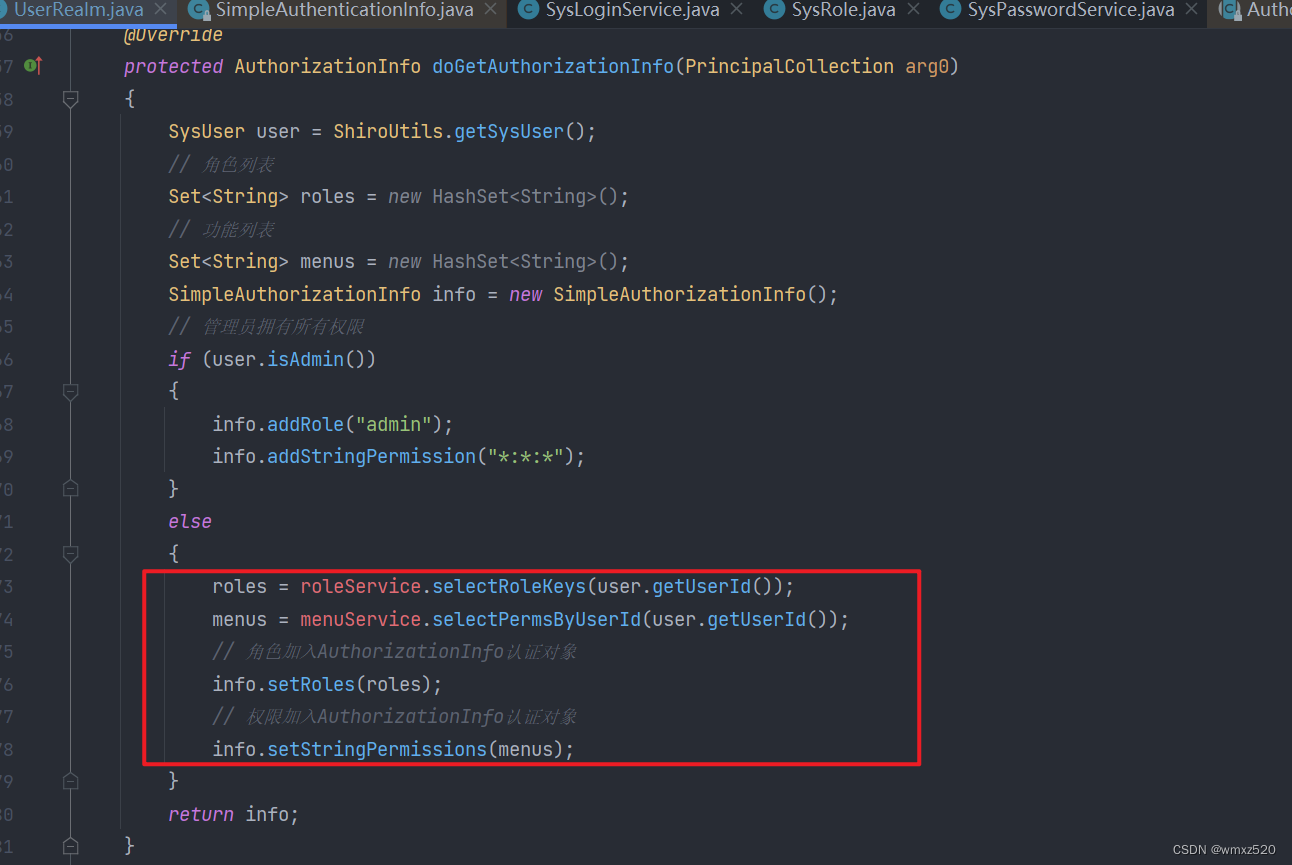Open the SysLoginService.java tab
This screenshot has height=865, width=1292.
pyautogui.click(x=632, y=10)
